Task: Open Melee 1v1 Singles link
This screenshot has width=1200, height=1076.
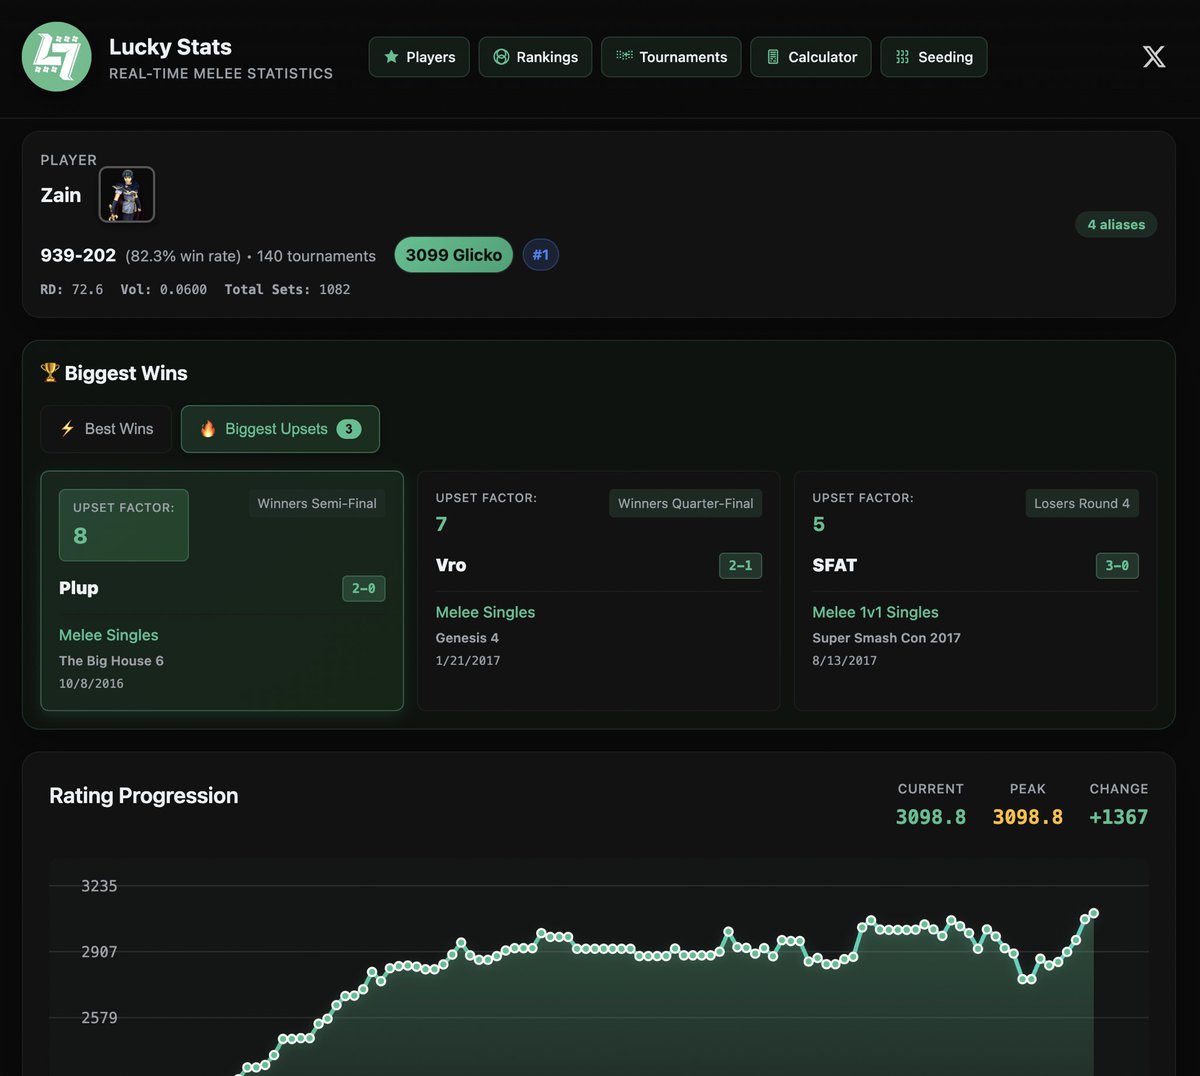Action: [x=876, y=612]
